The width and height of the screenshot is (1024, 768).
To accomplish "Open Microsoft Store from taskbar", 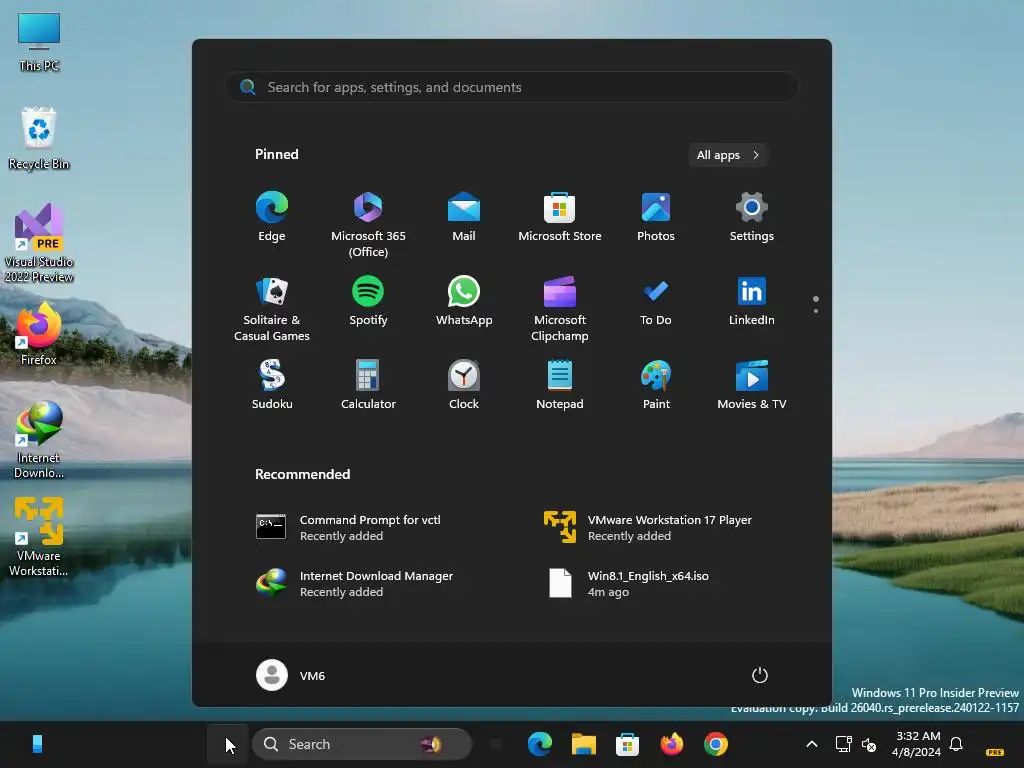I will coord(627,744).
